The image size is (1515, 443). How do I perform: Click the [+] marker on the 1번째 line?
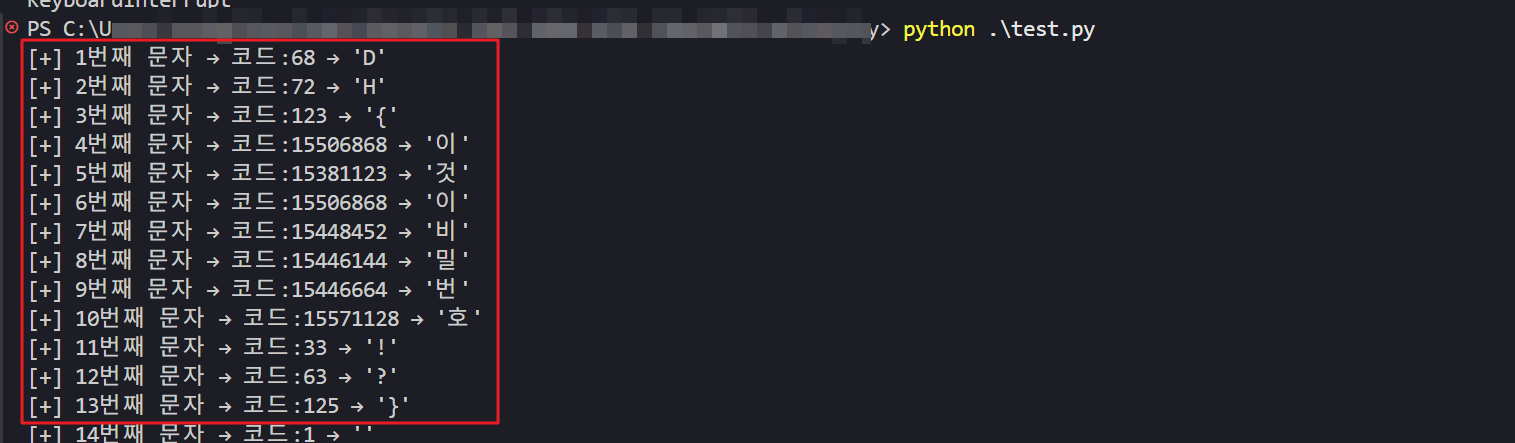(x=45, y=58)
